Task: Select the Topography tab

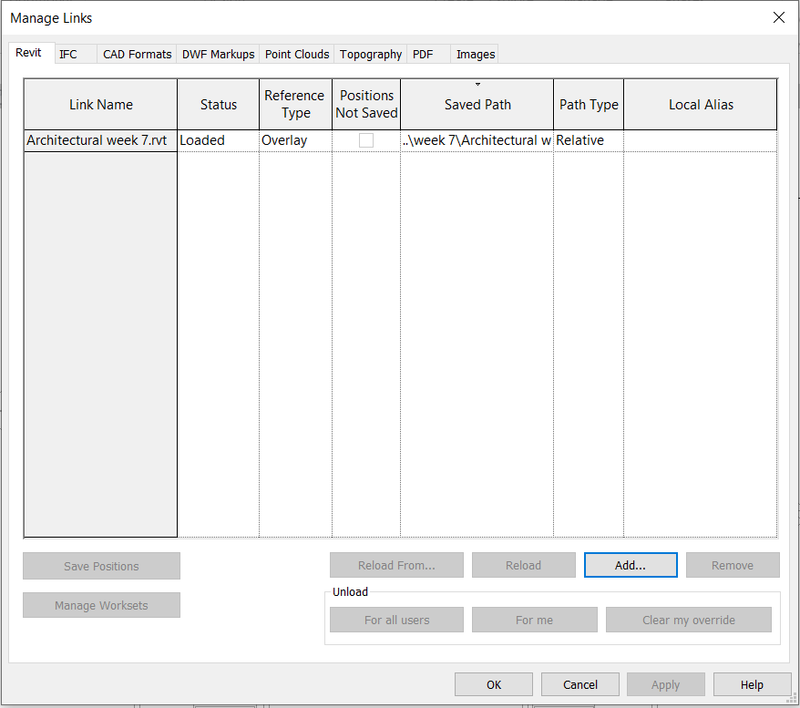Action: (x=370, y=54)
